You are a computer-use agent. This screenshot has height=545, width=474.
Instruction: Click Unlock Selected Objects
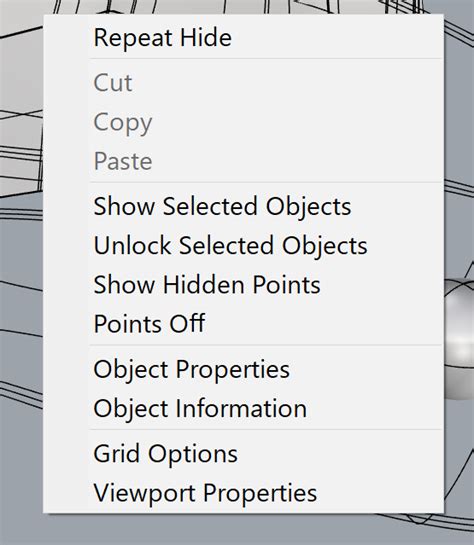(x=243, y=245)
